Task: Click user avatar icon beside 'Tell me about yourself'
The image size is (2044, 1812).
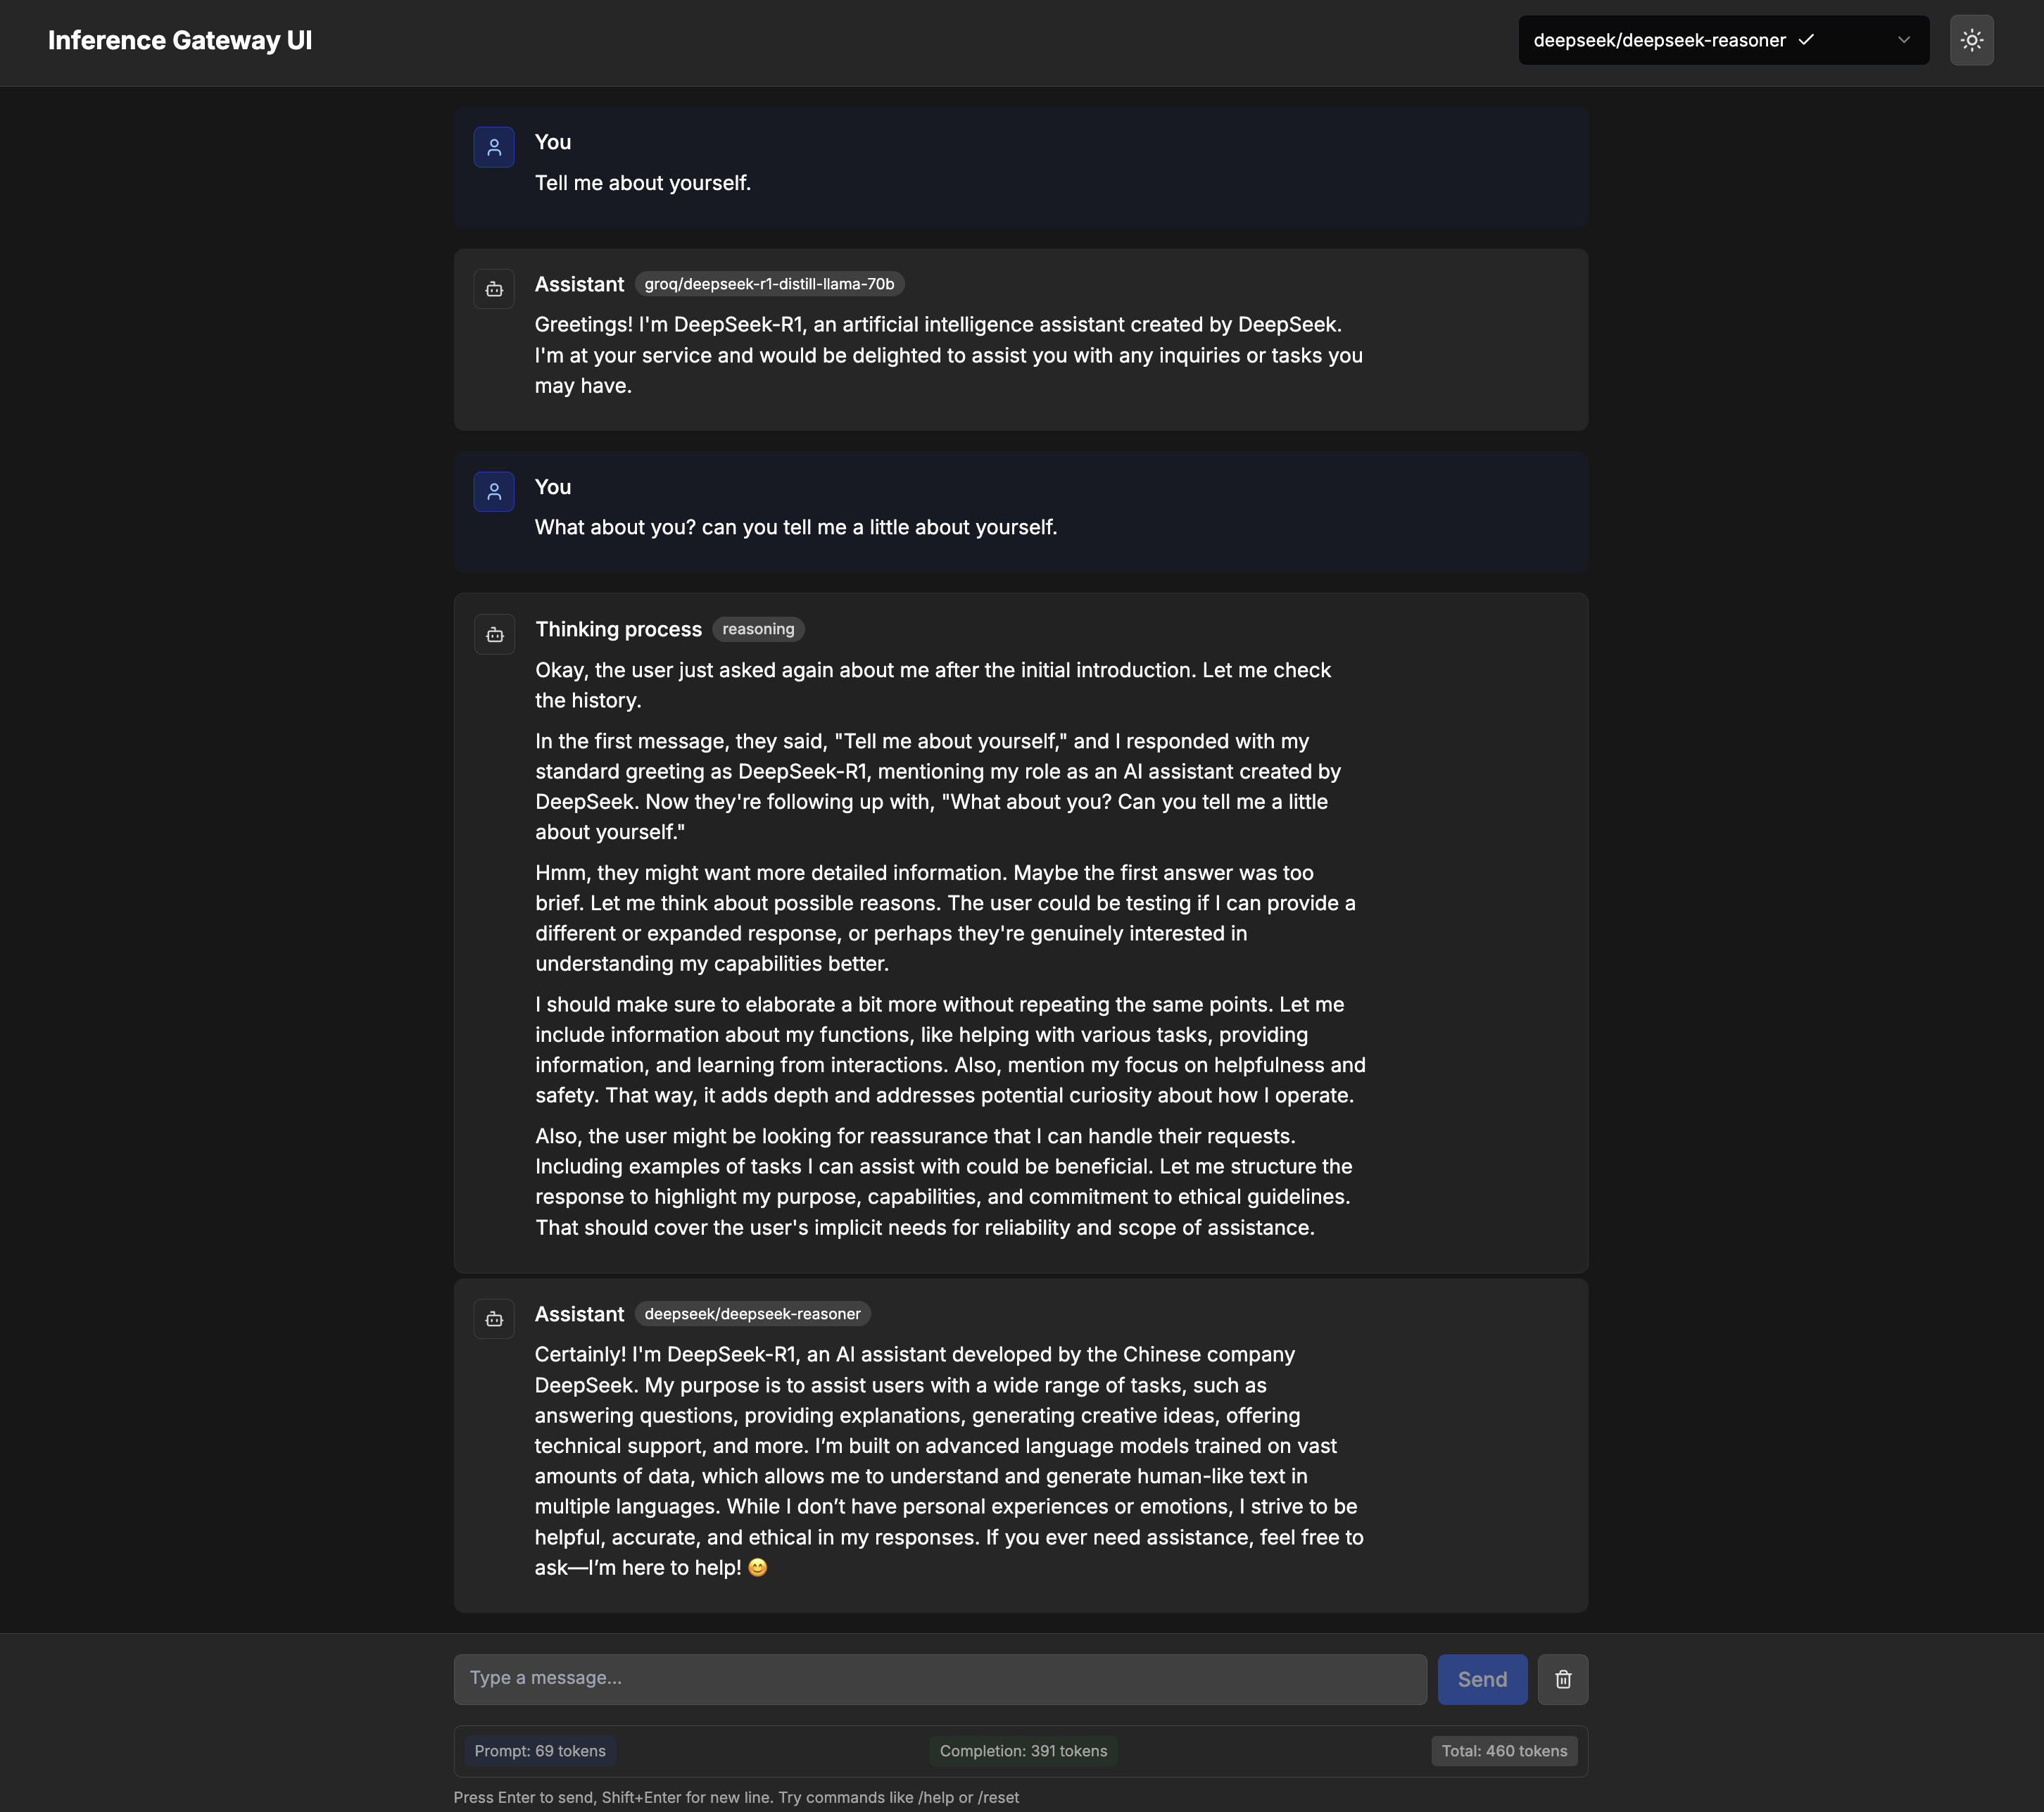Action: (x=494, y=147)
